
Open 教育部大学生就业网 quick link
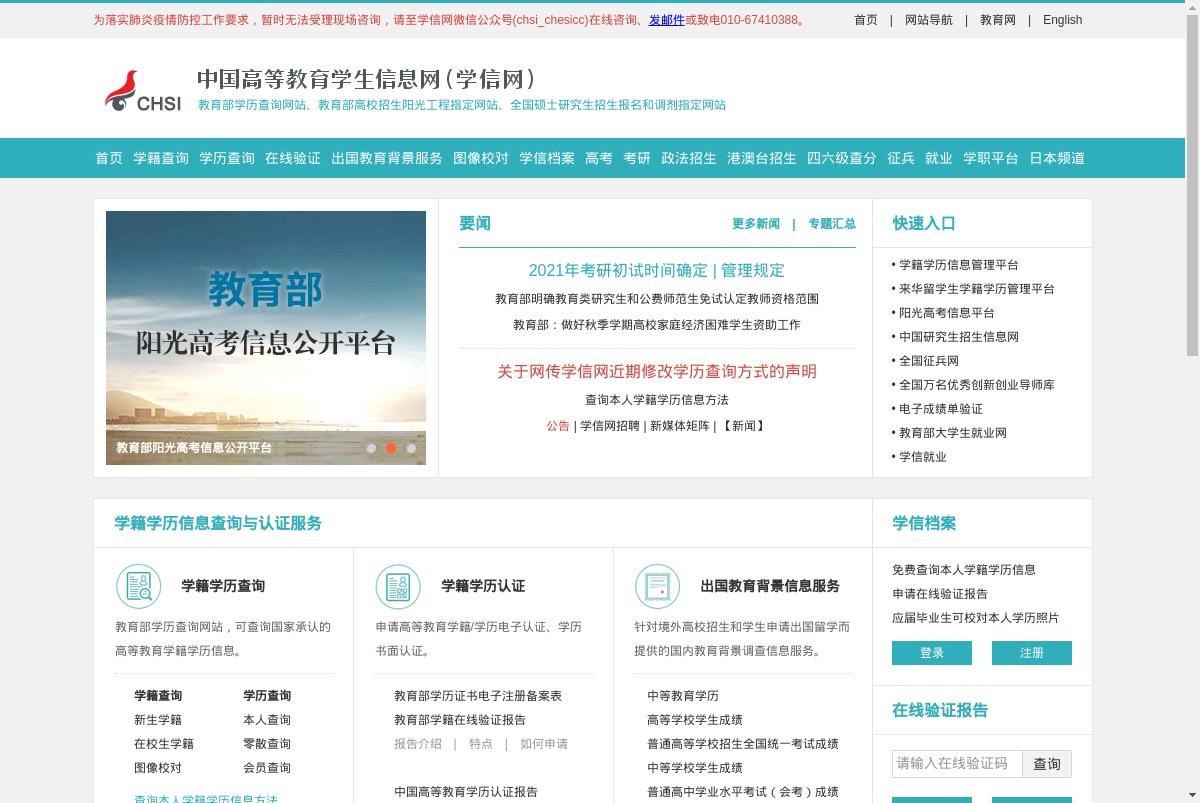click(x=953, y=433)
